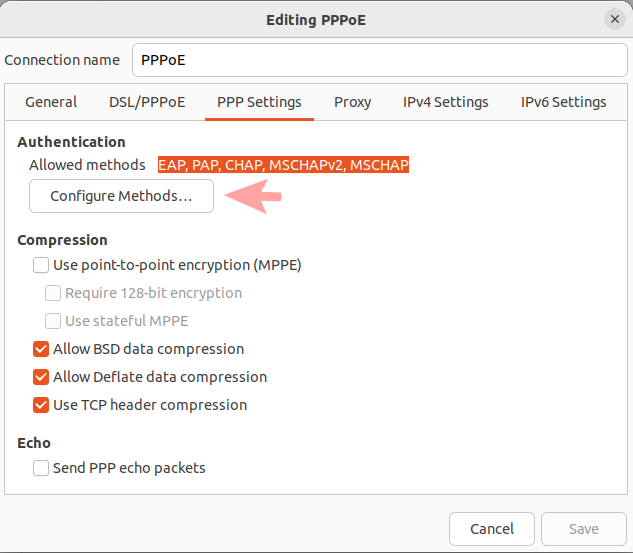Screen dimensions: 633x553
Task: Enable Send PPP echo packets
Action: pos(41,467)
